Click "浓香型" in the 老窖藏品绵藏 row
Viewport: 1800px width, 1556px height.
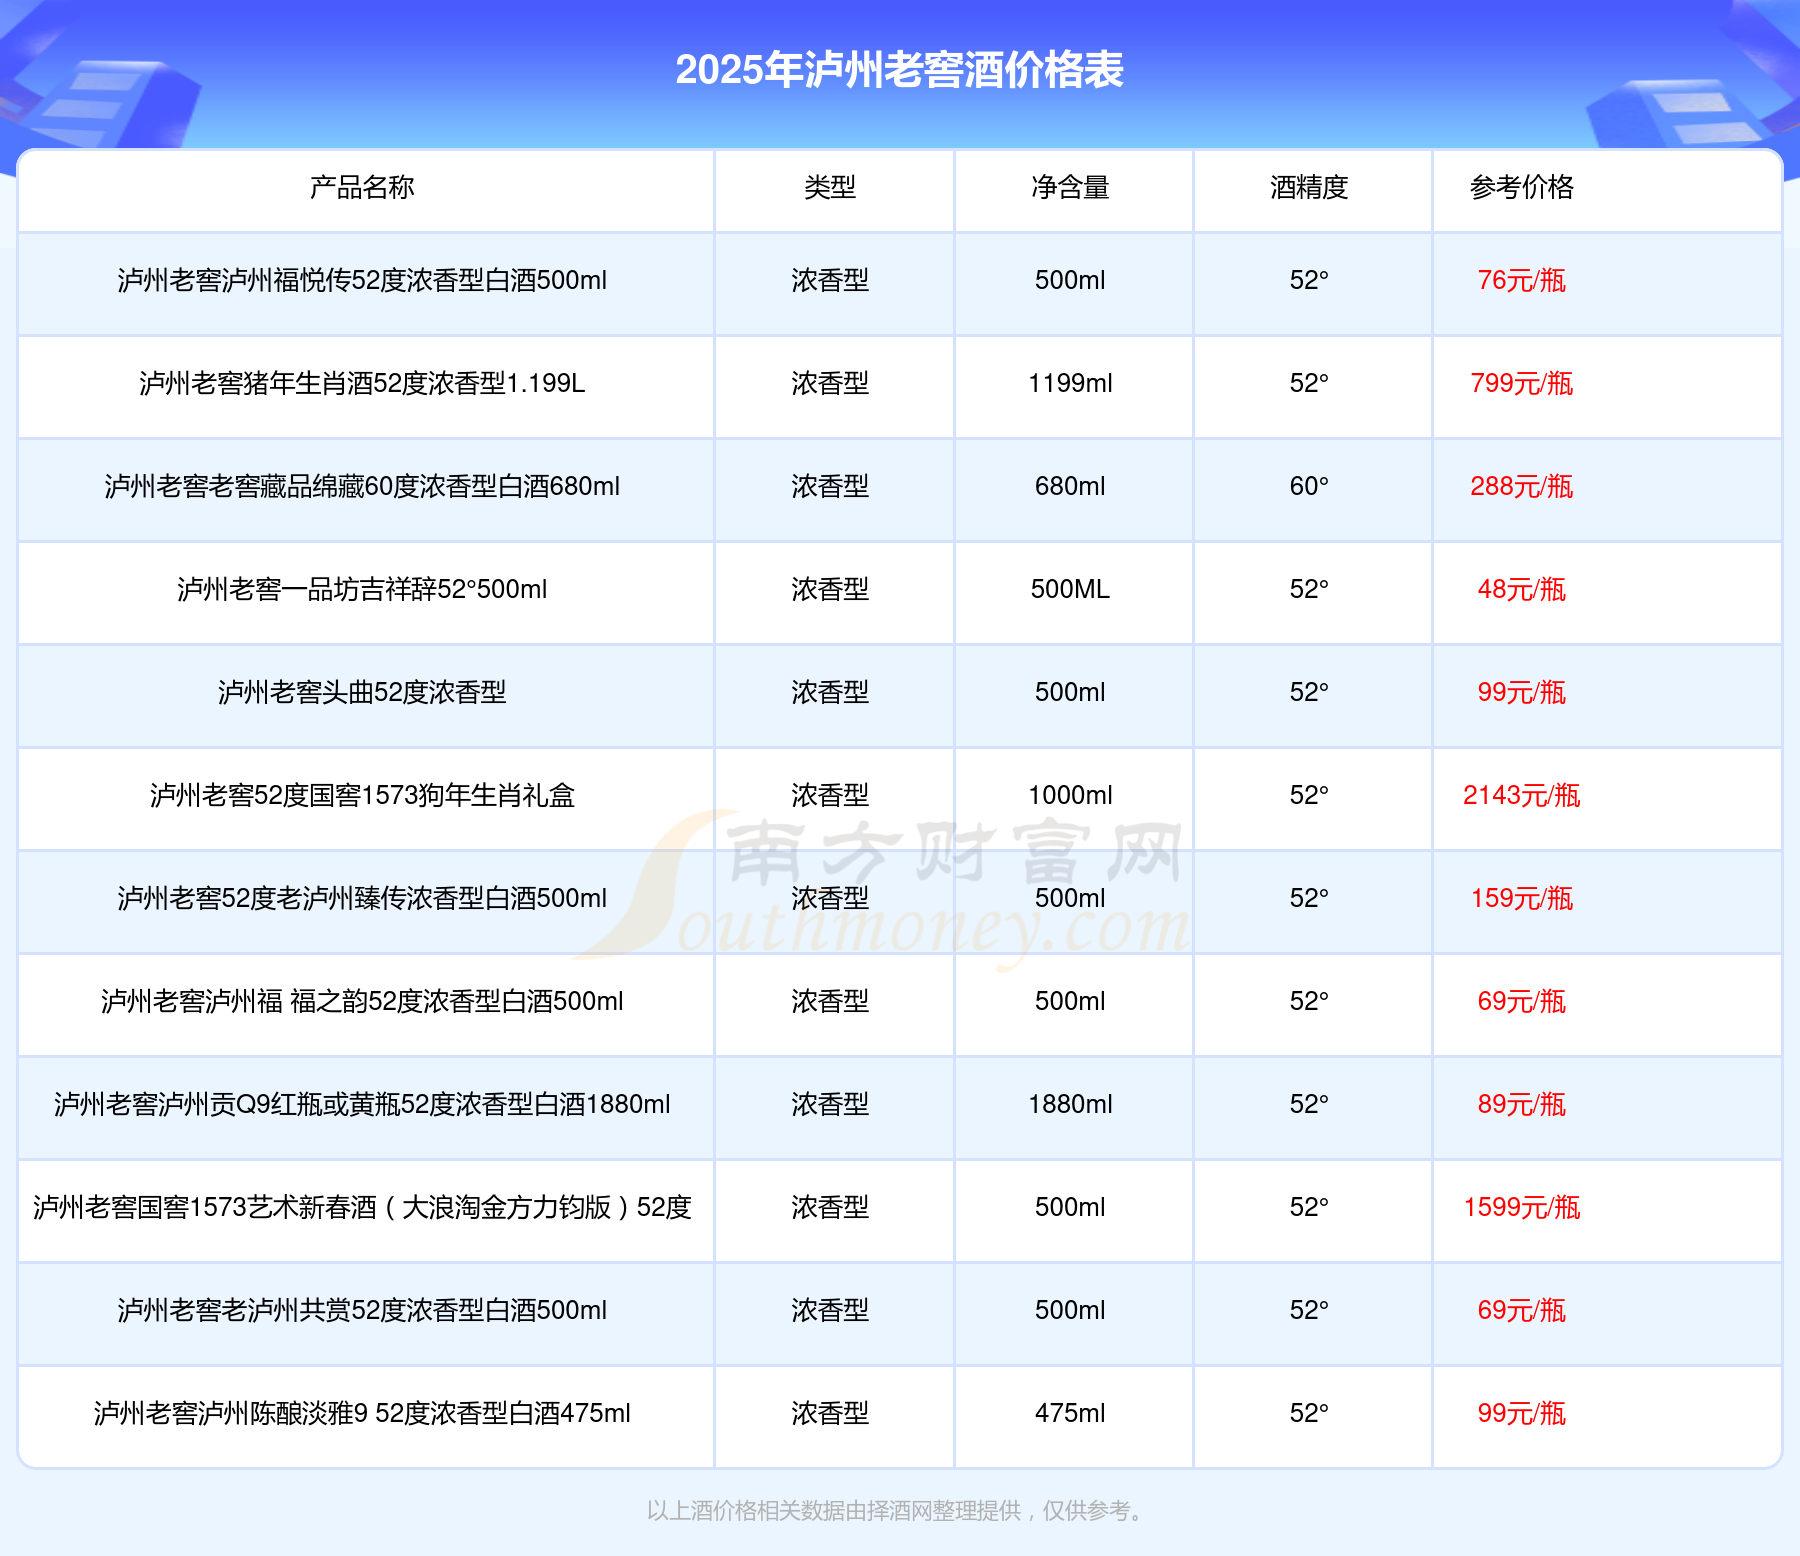coord(830,486)
